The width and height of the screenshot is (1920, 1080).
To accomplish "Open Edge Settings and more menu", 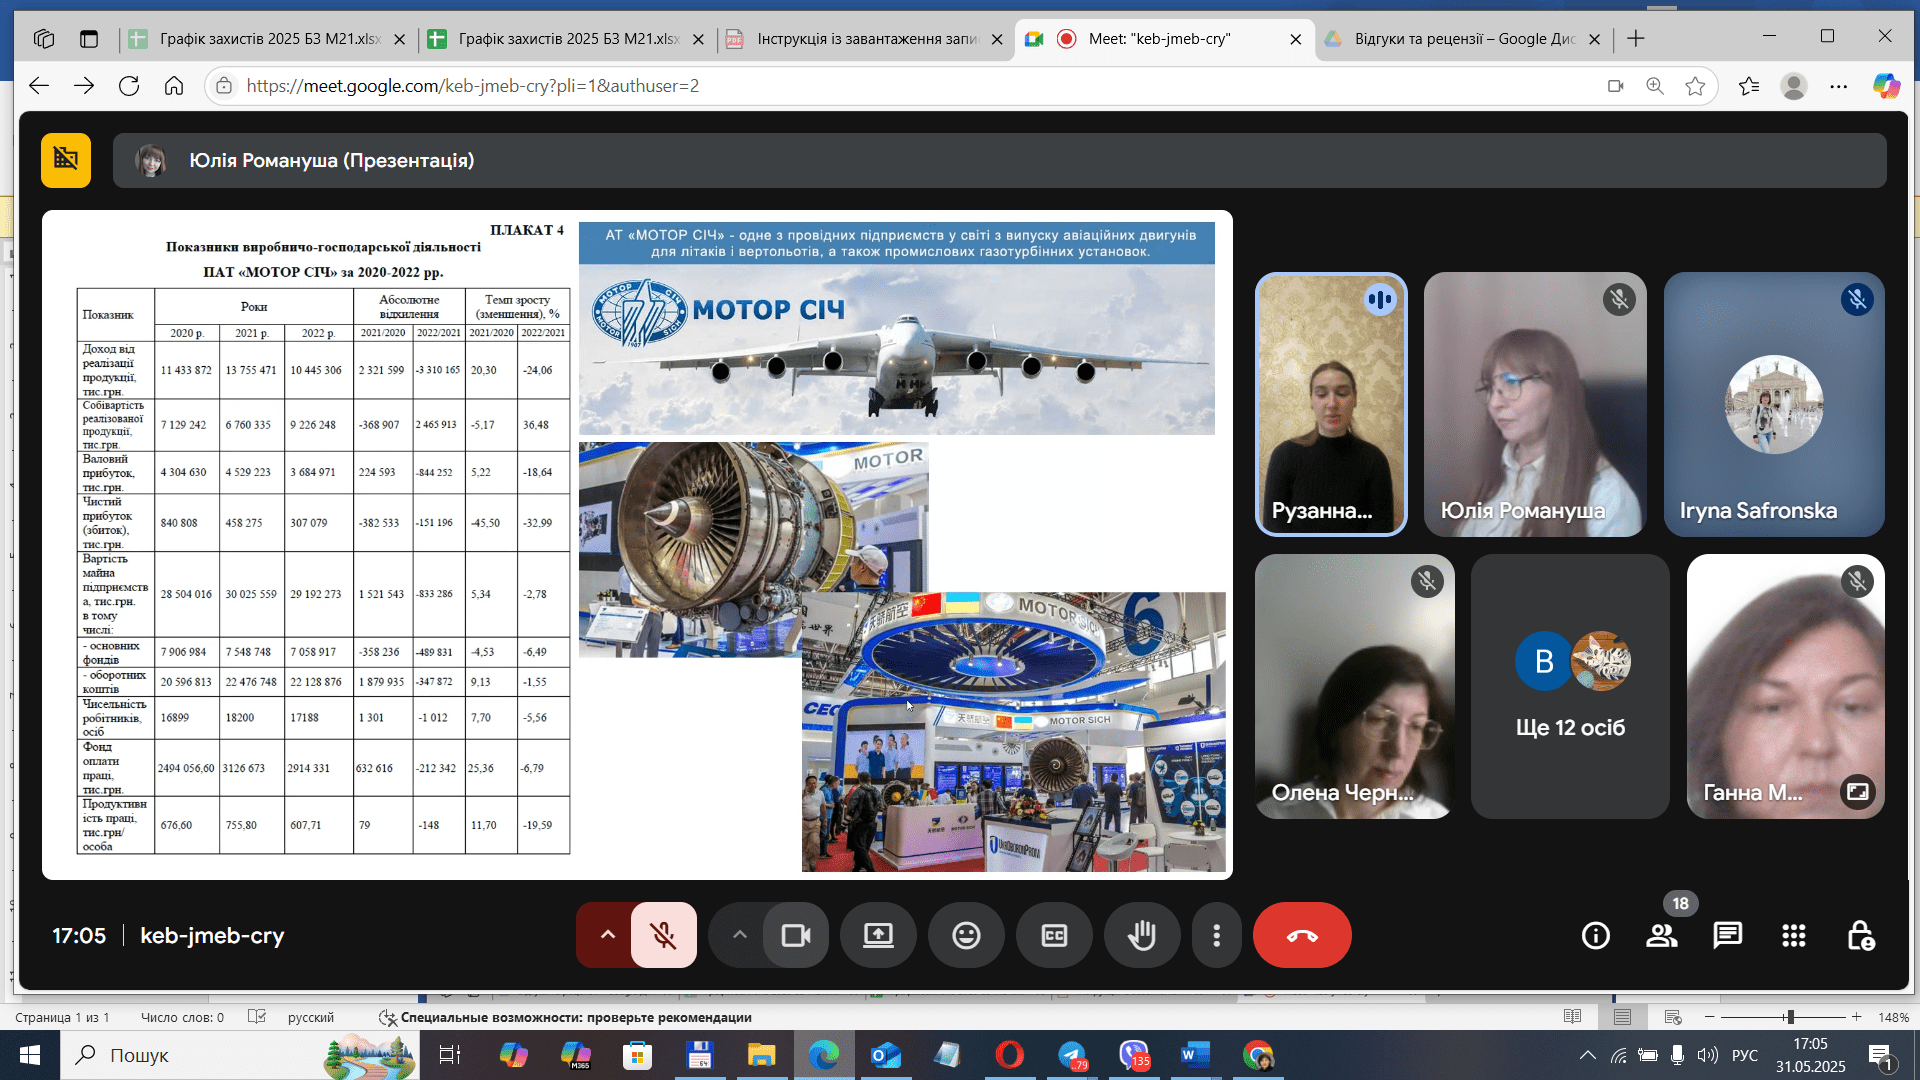I will tap(1838, 86).
